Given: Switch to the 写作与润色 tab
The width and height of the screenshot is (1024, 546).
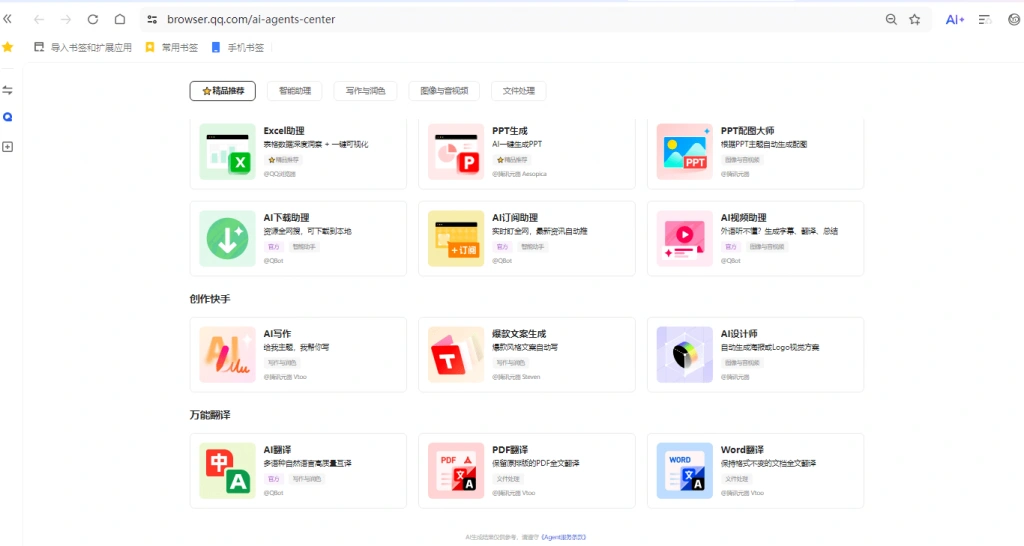Looking at the screenshot, I should tap(365, 91).
